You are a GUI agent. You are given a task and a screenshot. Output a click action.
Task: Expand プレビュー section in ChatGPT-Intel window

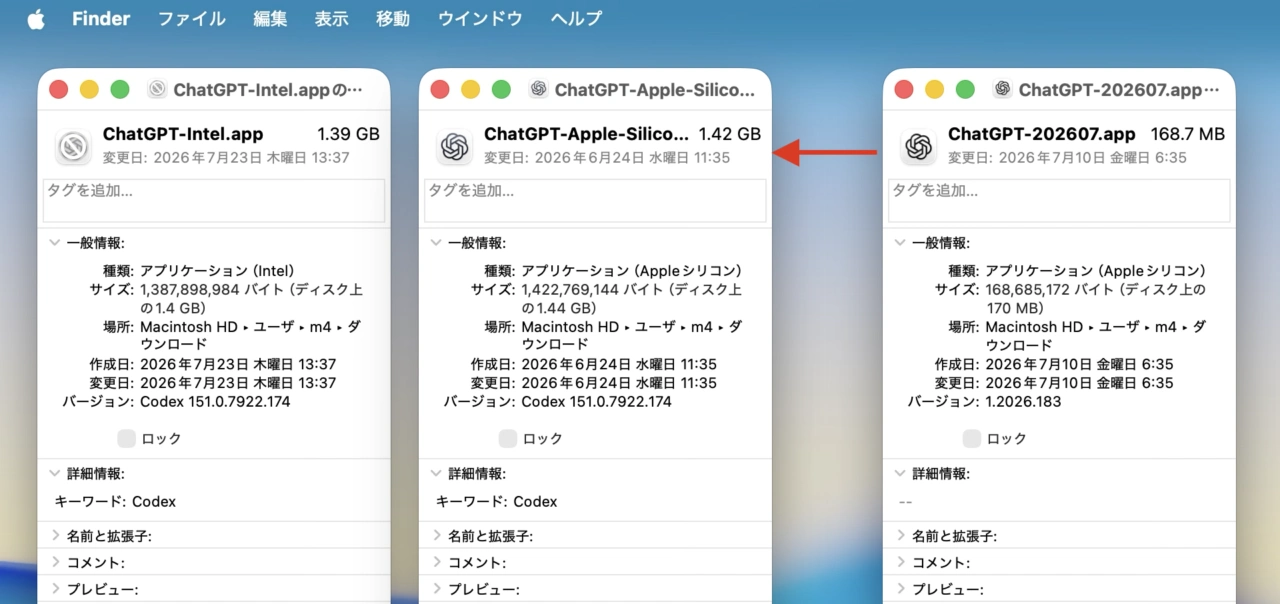(x=55, y=589)
